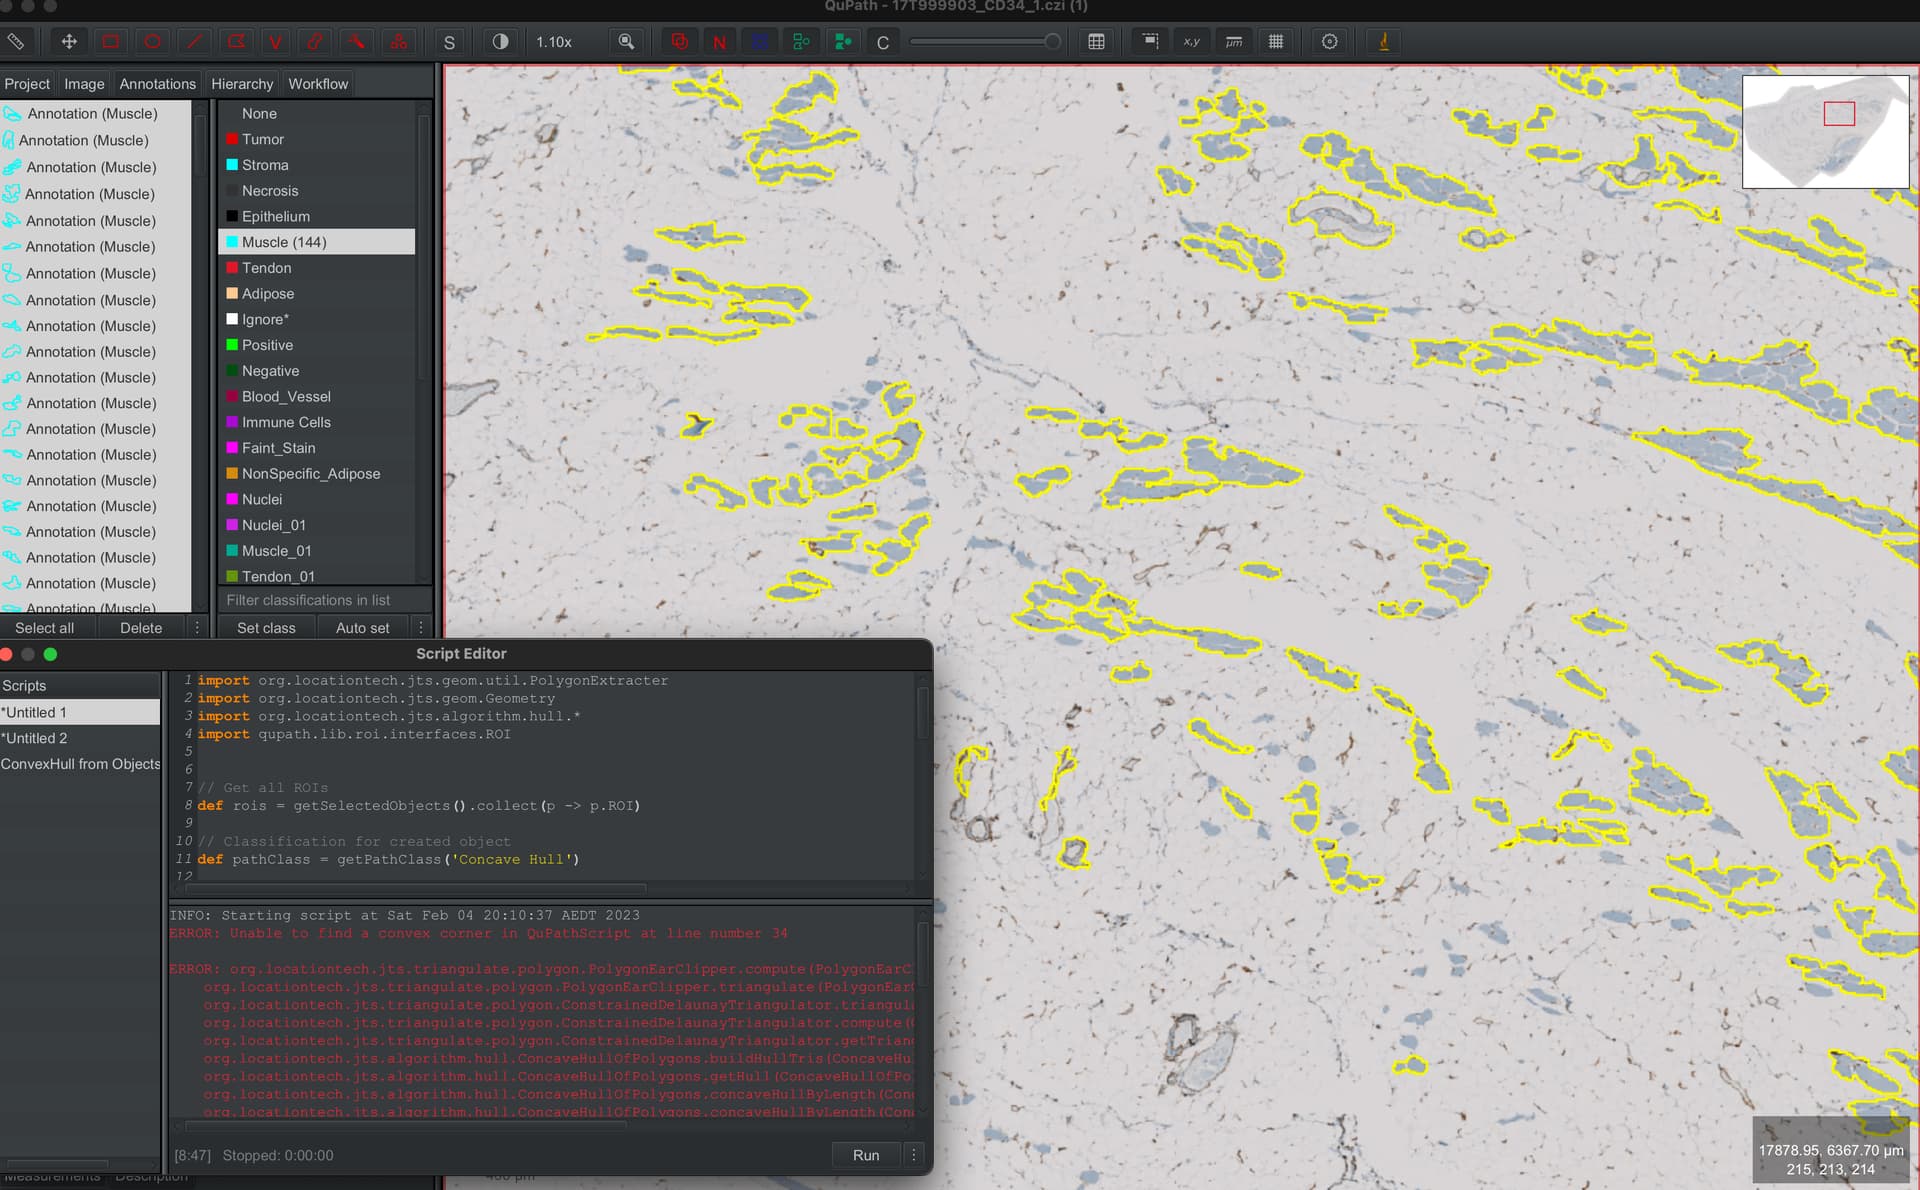Select the Polygon annotation tool
Screen dimensions: 1920x1190
pos(236,41)
